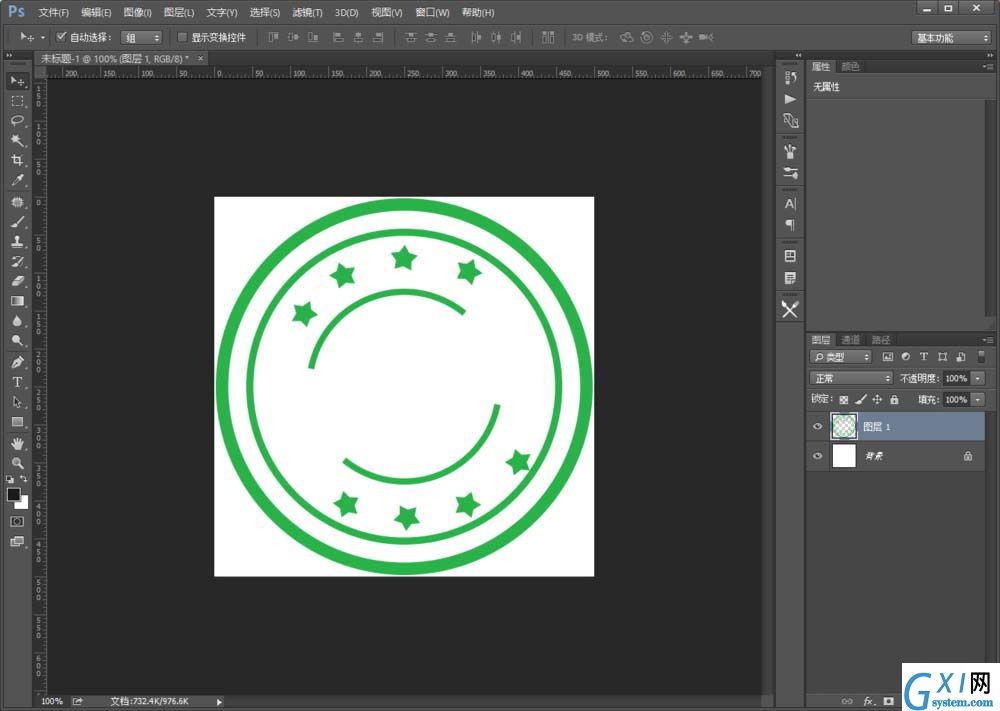Select the Eyedropper tool

point(17,180)
